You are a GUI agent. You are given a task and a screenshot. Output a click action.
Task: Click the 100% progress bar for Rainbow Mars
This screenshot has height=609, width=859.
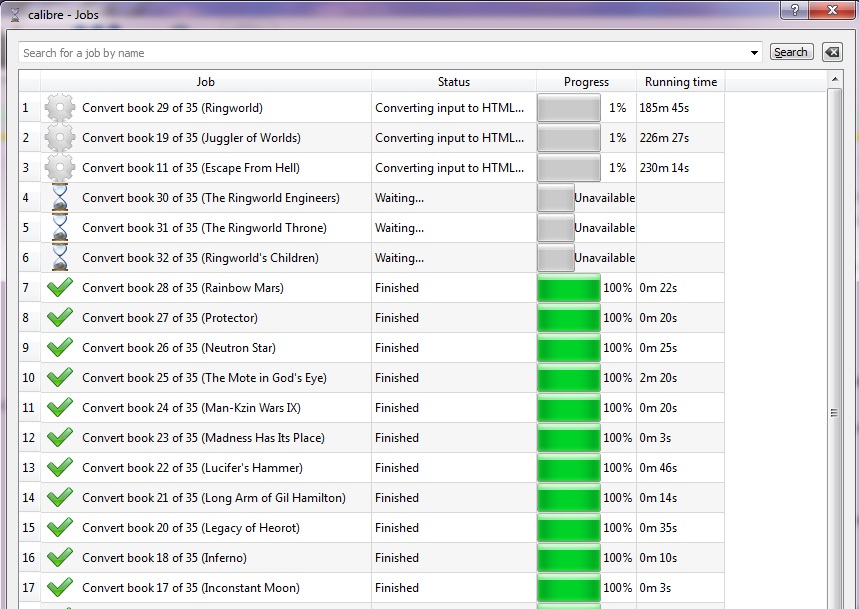point(569,288)
